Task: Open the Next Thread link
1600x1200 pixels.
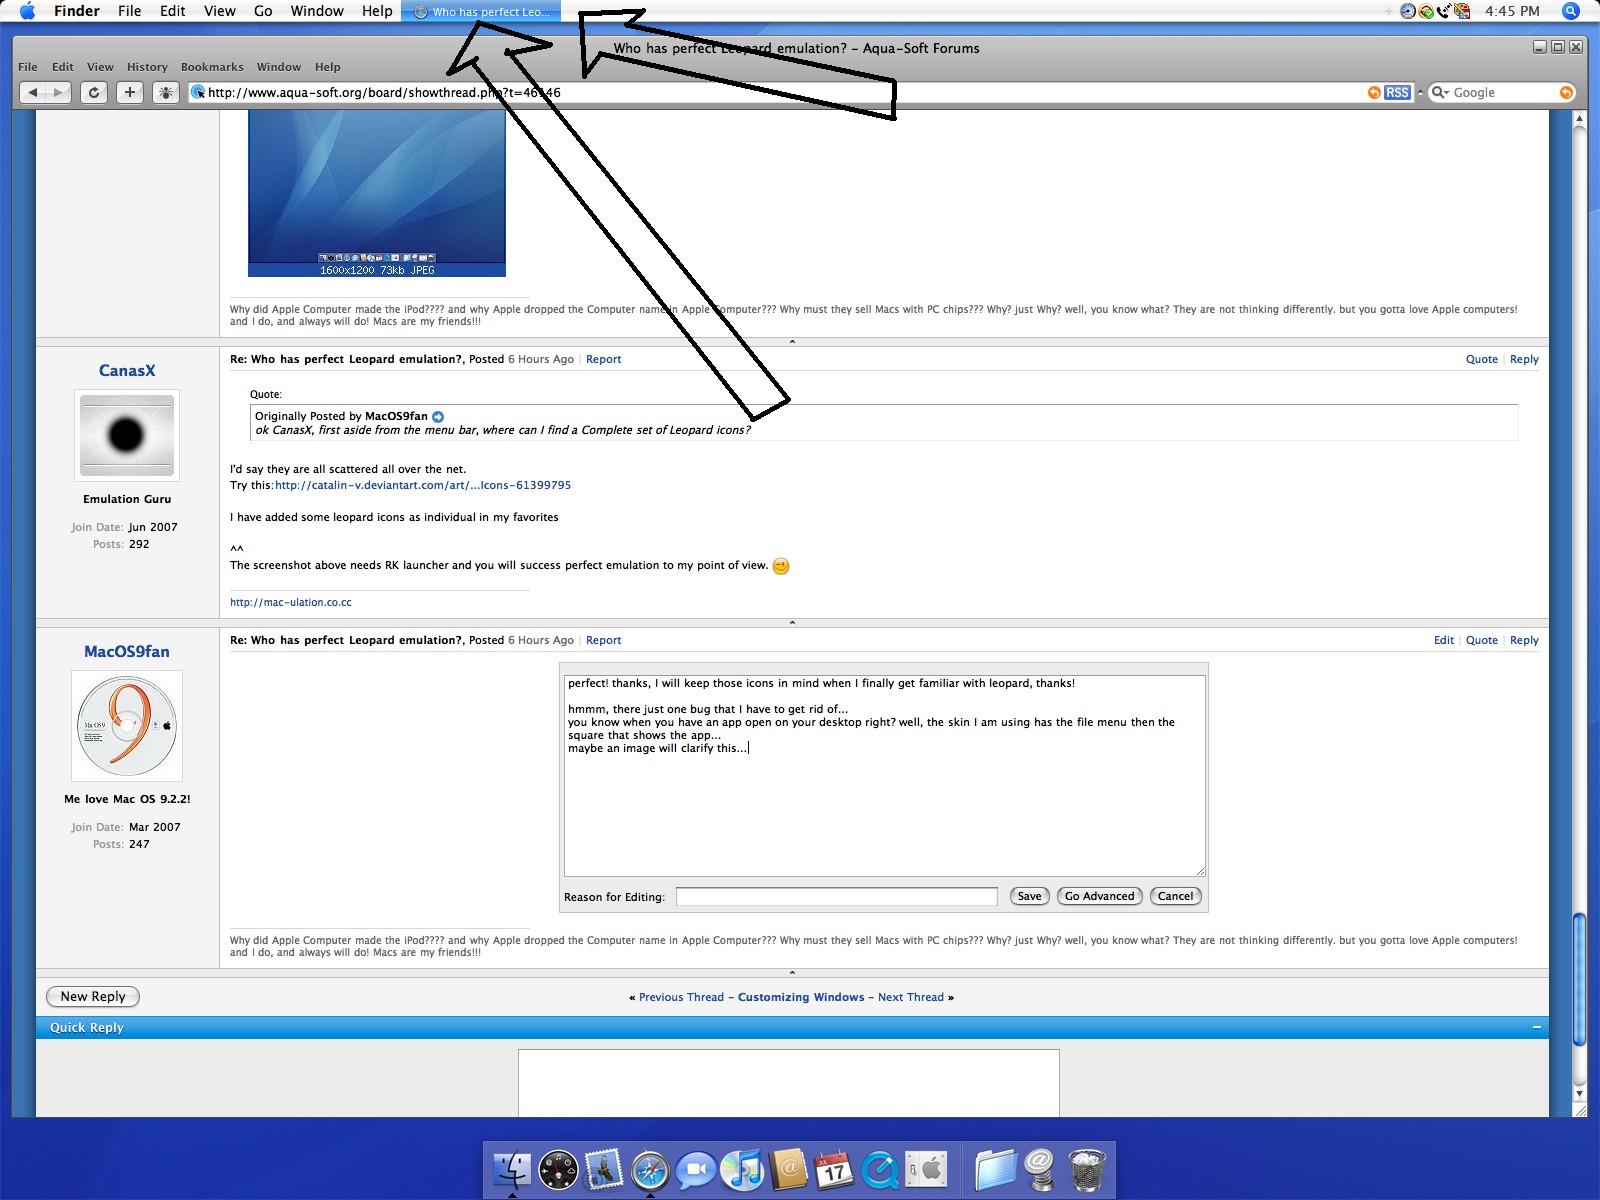Action: coord(911,997)
